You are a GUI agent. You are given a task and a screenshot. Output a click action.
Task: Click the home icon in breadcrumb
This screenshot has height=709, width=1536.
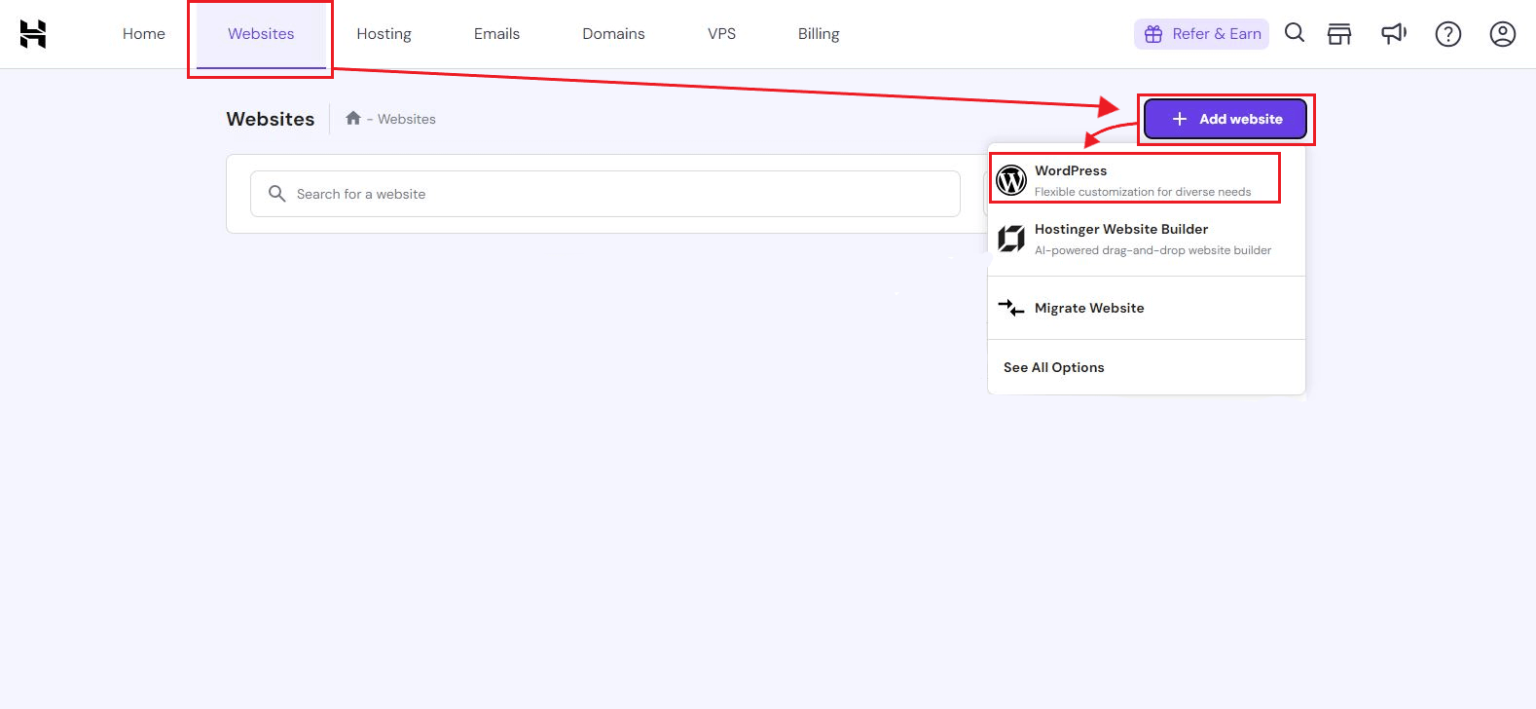(353, 118)
